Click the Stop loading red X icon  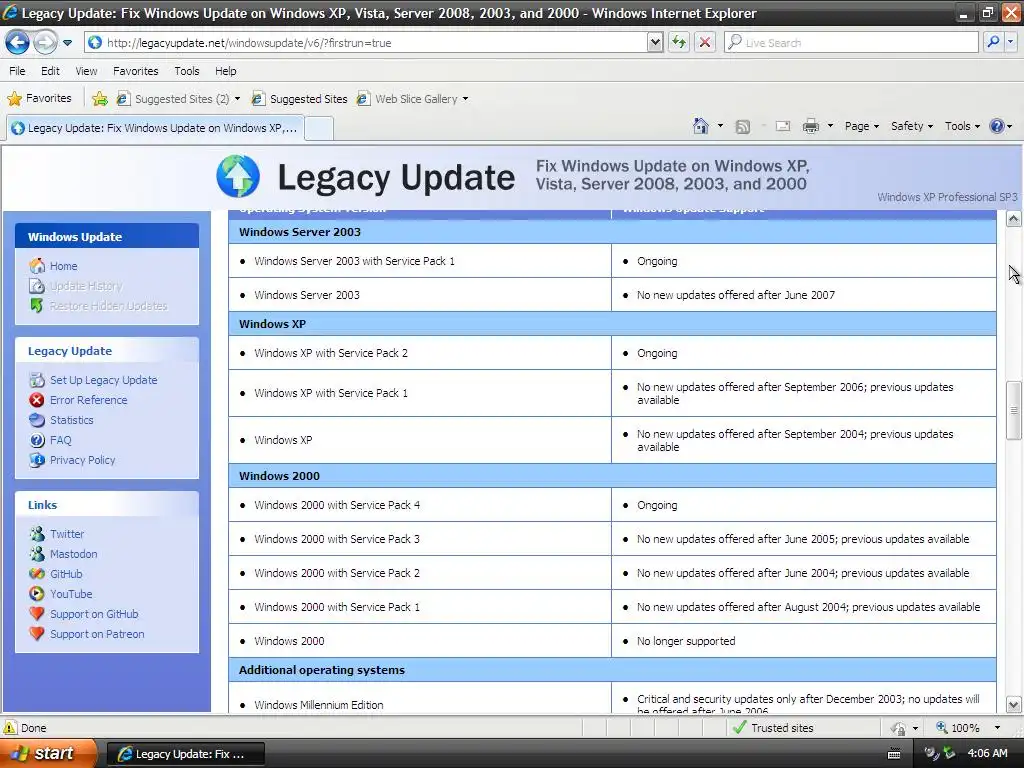click(x=705, y=42)
